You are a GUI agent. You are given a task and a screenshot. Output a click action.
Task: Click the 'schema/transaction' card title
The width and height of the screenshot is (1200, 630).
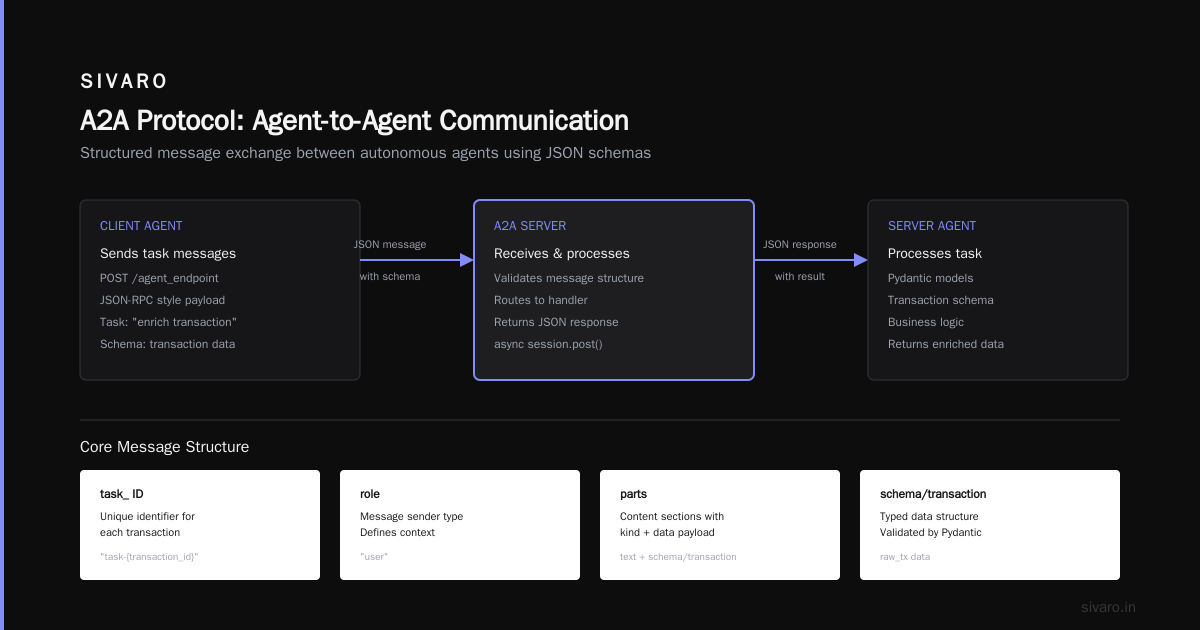pos(933,494)
